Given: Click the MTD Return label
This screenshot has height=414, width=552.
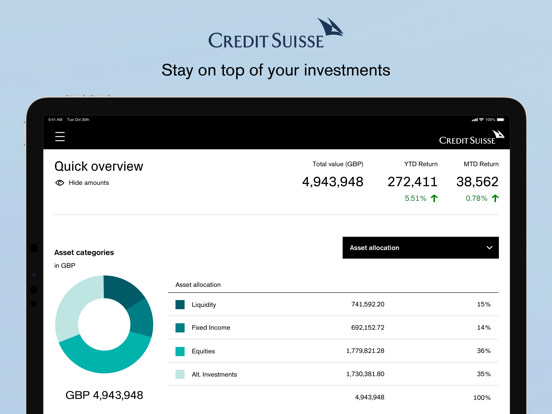Looking at the screenshot, I should pyautogui.click(x=481, y=164).
